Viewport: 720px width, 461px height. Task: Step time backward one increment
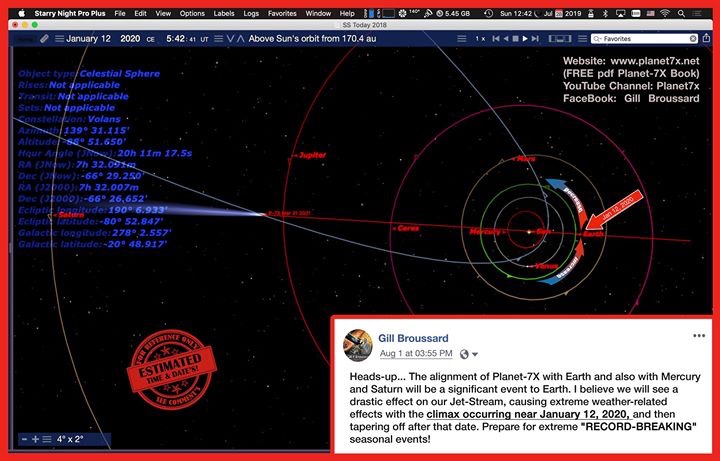point(496,39)
